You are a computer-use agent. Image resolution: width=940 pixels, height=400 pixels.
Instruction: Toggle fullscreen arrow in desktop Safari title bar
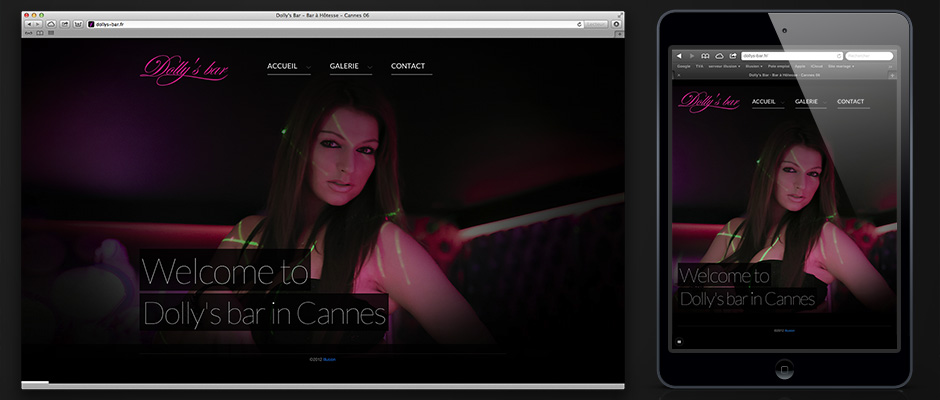pos(618,15)
